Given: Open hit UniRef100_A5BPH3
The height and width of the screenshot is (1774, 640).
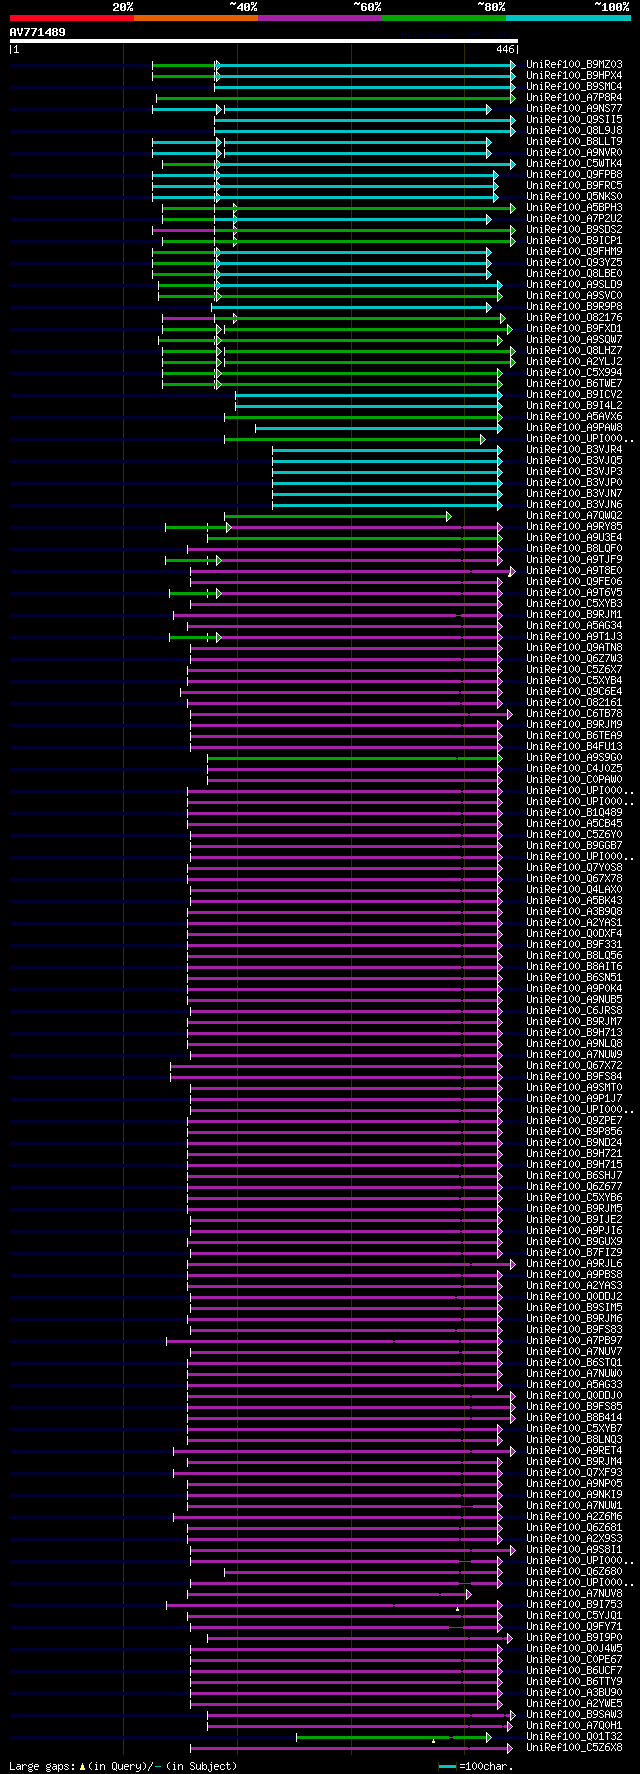Looking at the screenshot, I should (x=574, y=208).
